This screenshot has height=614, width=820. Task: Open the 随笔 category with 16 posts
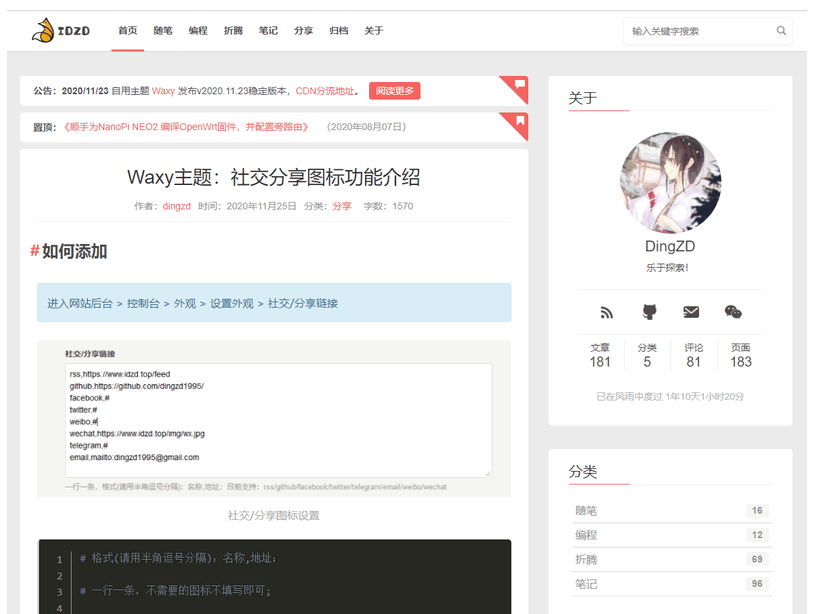pos(672,510)
